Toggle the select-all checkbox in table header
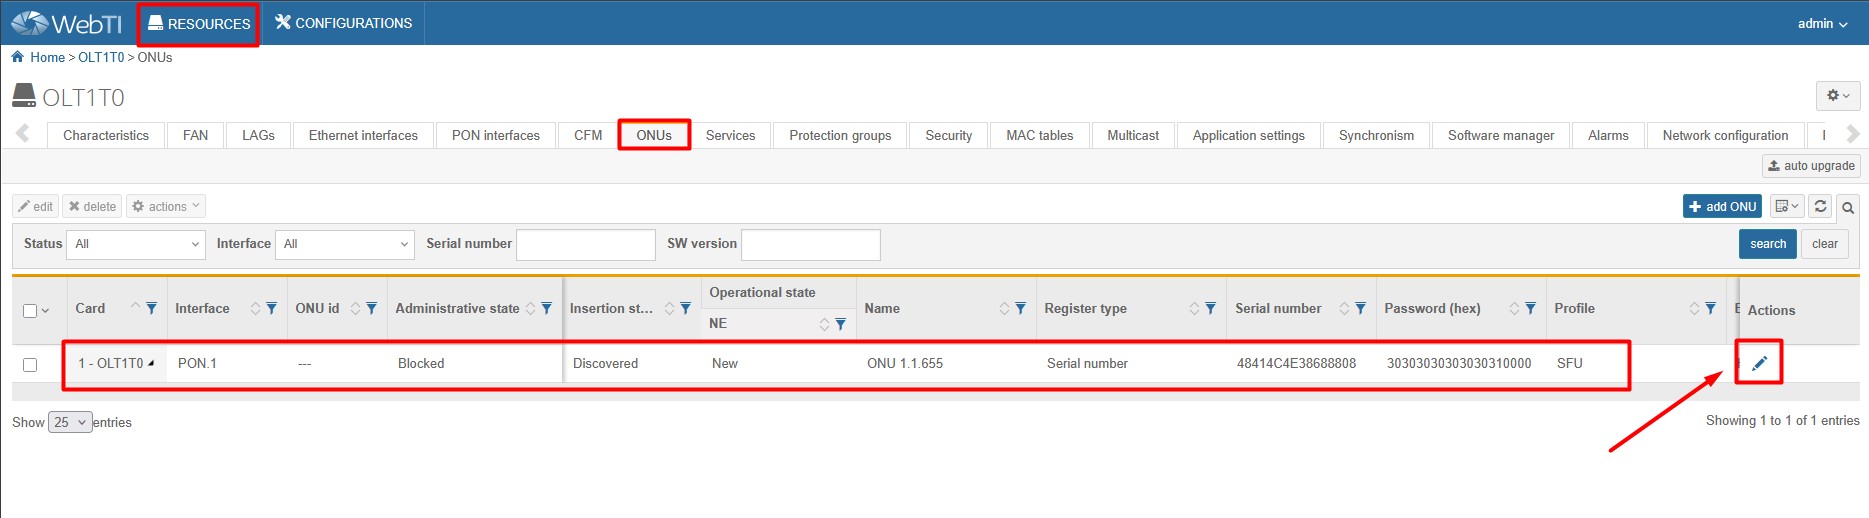Viewport: 1869px width, 518px height. (30, 310)
